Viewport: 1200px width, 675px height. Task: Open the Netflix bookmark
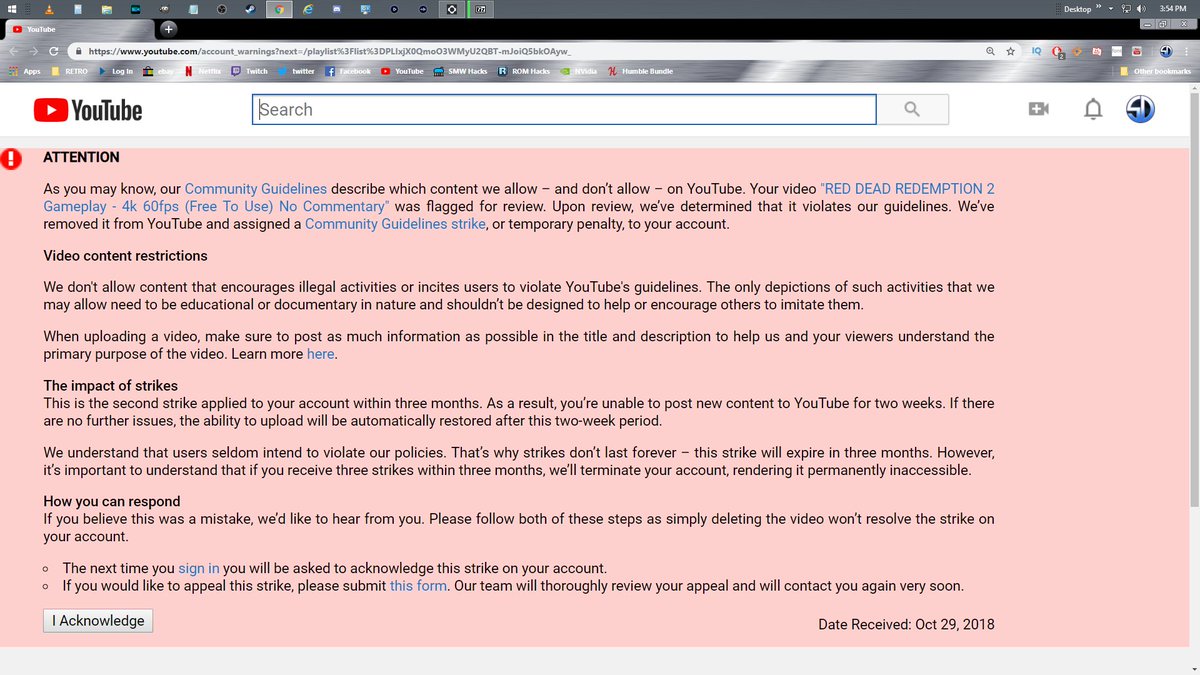(203, 71)
